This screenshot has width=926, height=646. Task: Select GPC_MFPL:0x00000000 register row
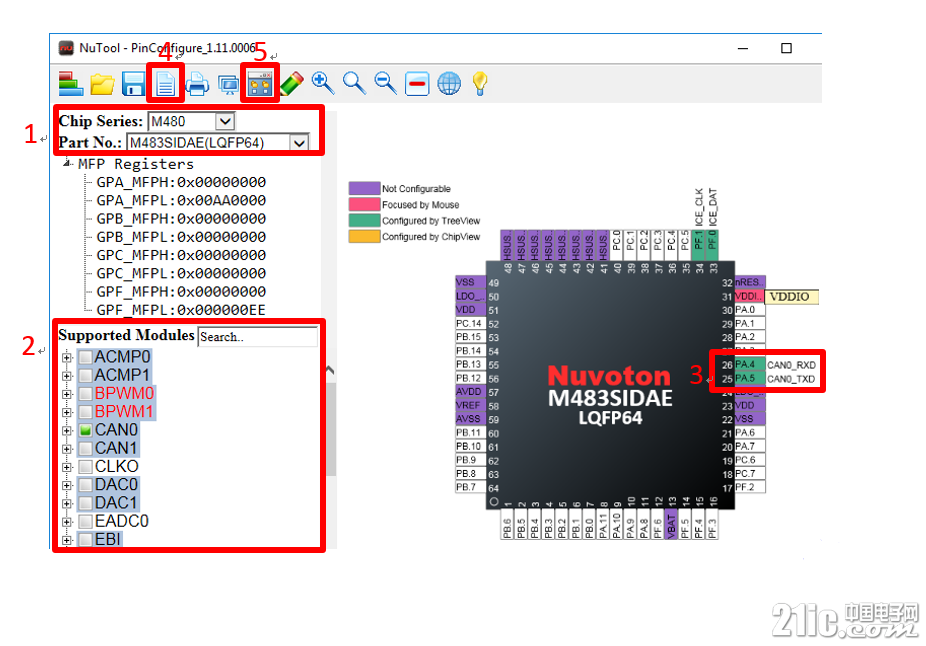pyautogui.click(x=181, y=273)
